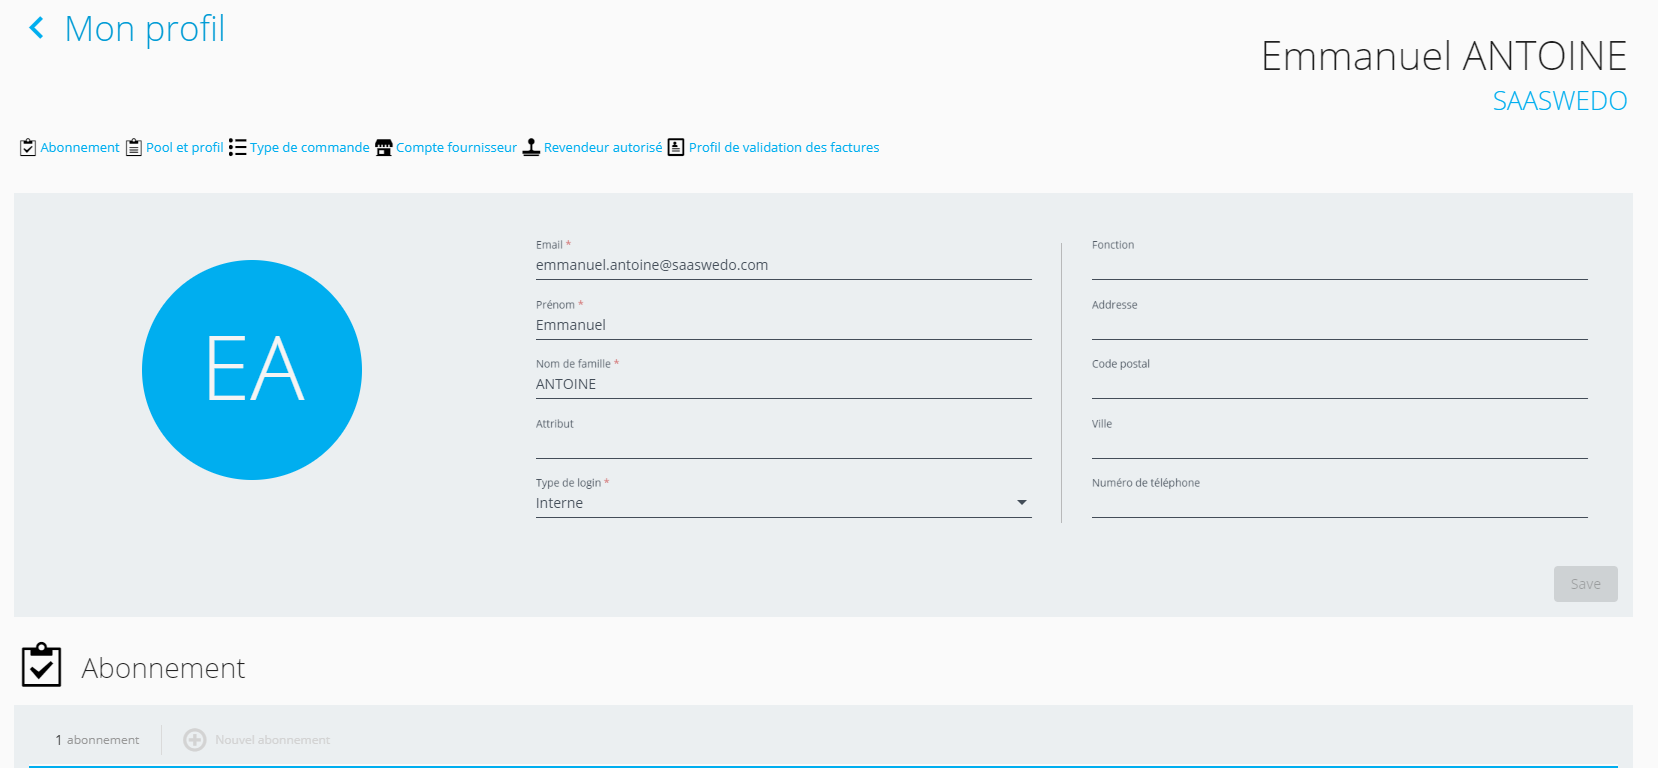
Task: Open the Abonnement navigation link
Action: [x=80, y=147]
